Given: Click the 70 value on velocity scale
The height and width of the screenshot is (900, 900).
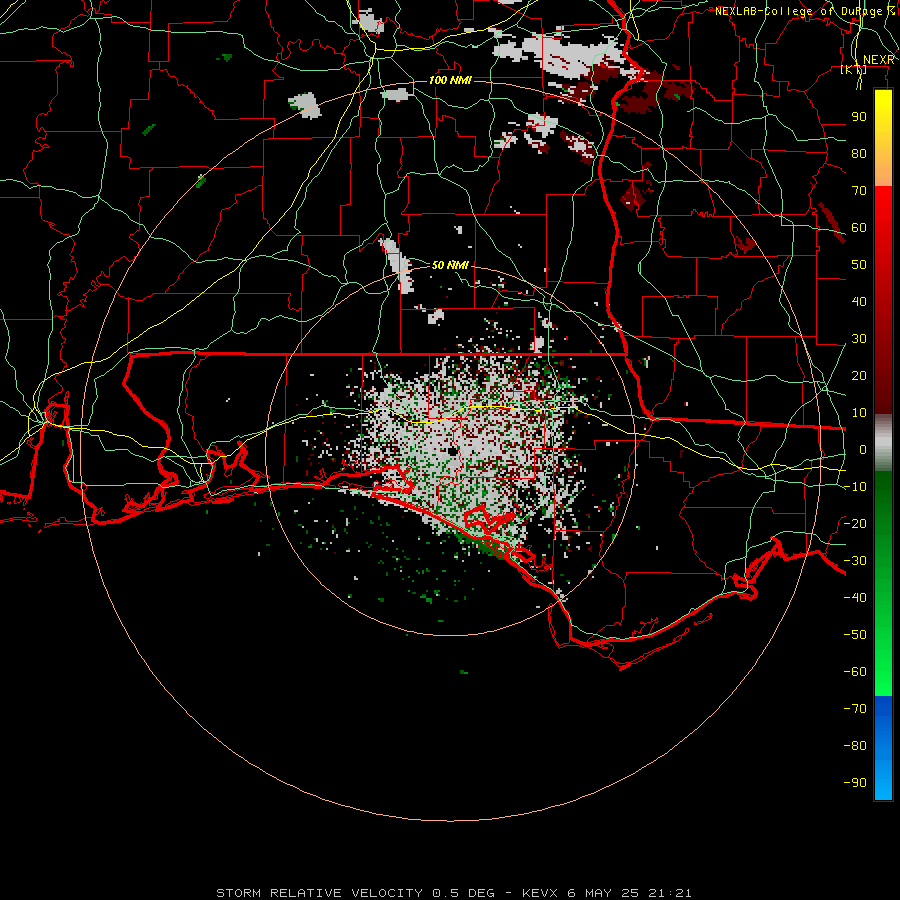Looking at the screenshot, I should (x=859, y=191).
